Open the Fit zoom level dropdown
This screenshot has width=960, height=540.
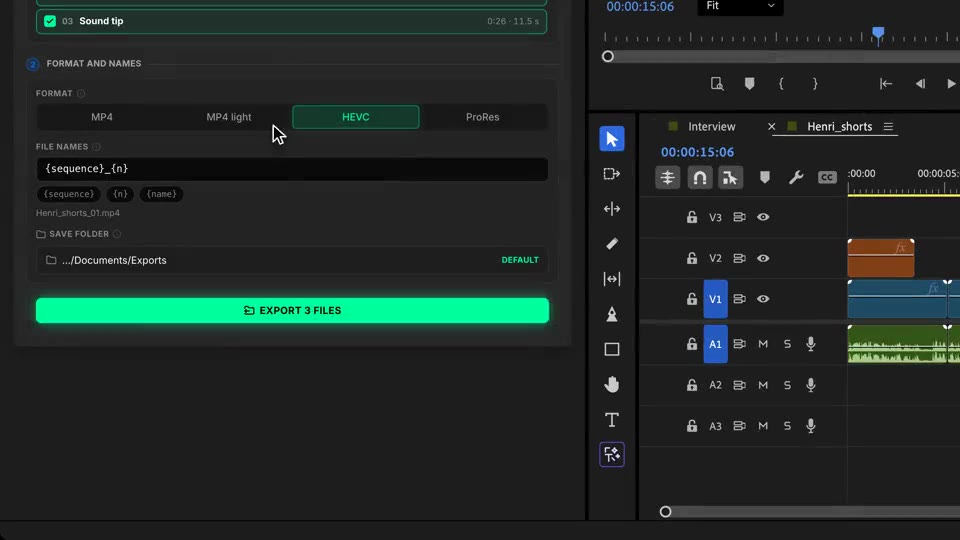pyautogui.click(x=740, y=6)
